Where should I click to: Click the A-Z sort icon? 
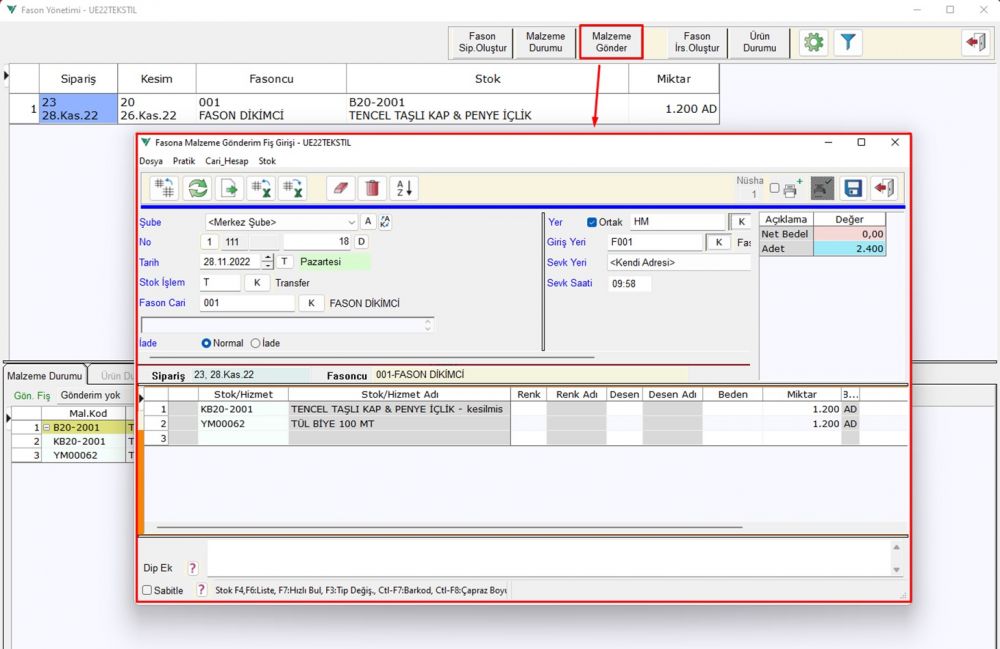pos(403,188)
